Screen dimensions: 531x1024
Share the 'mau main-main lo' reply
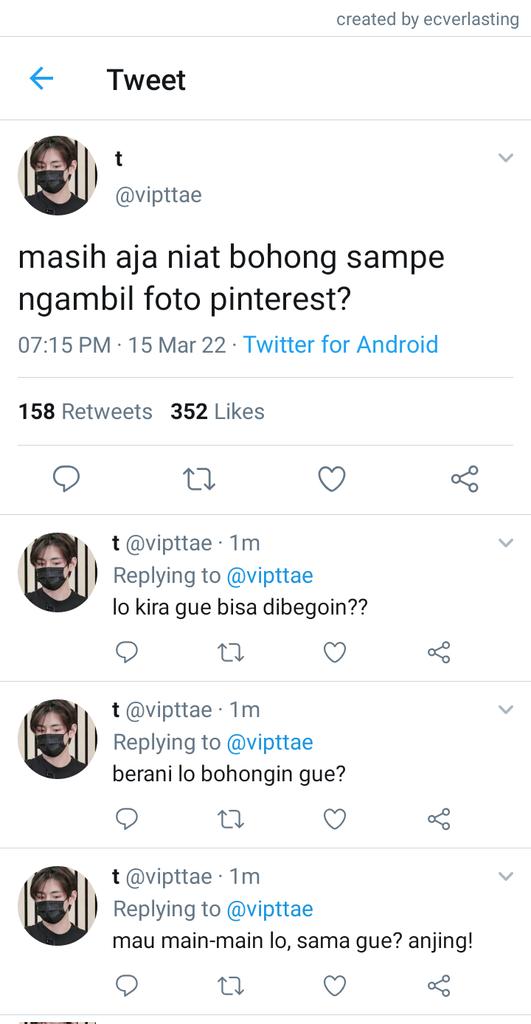[439, 985]
